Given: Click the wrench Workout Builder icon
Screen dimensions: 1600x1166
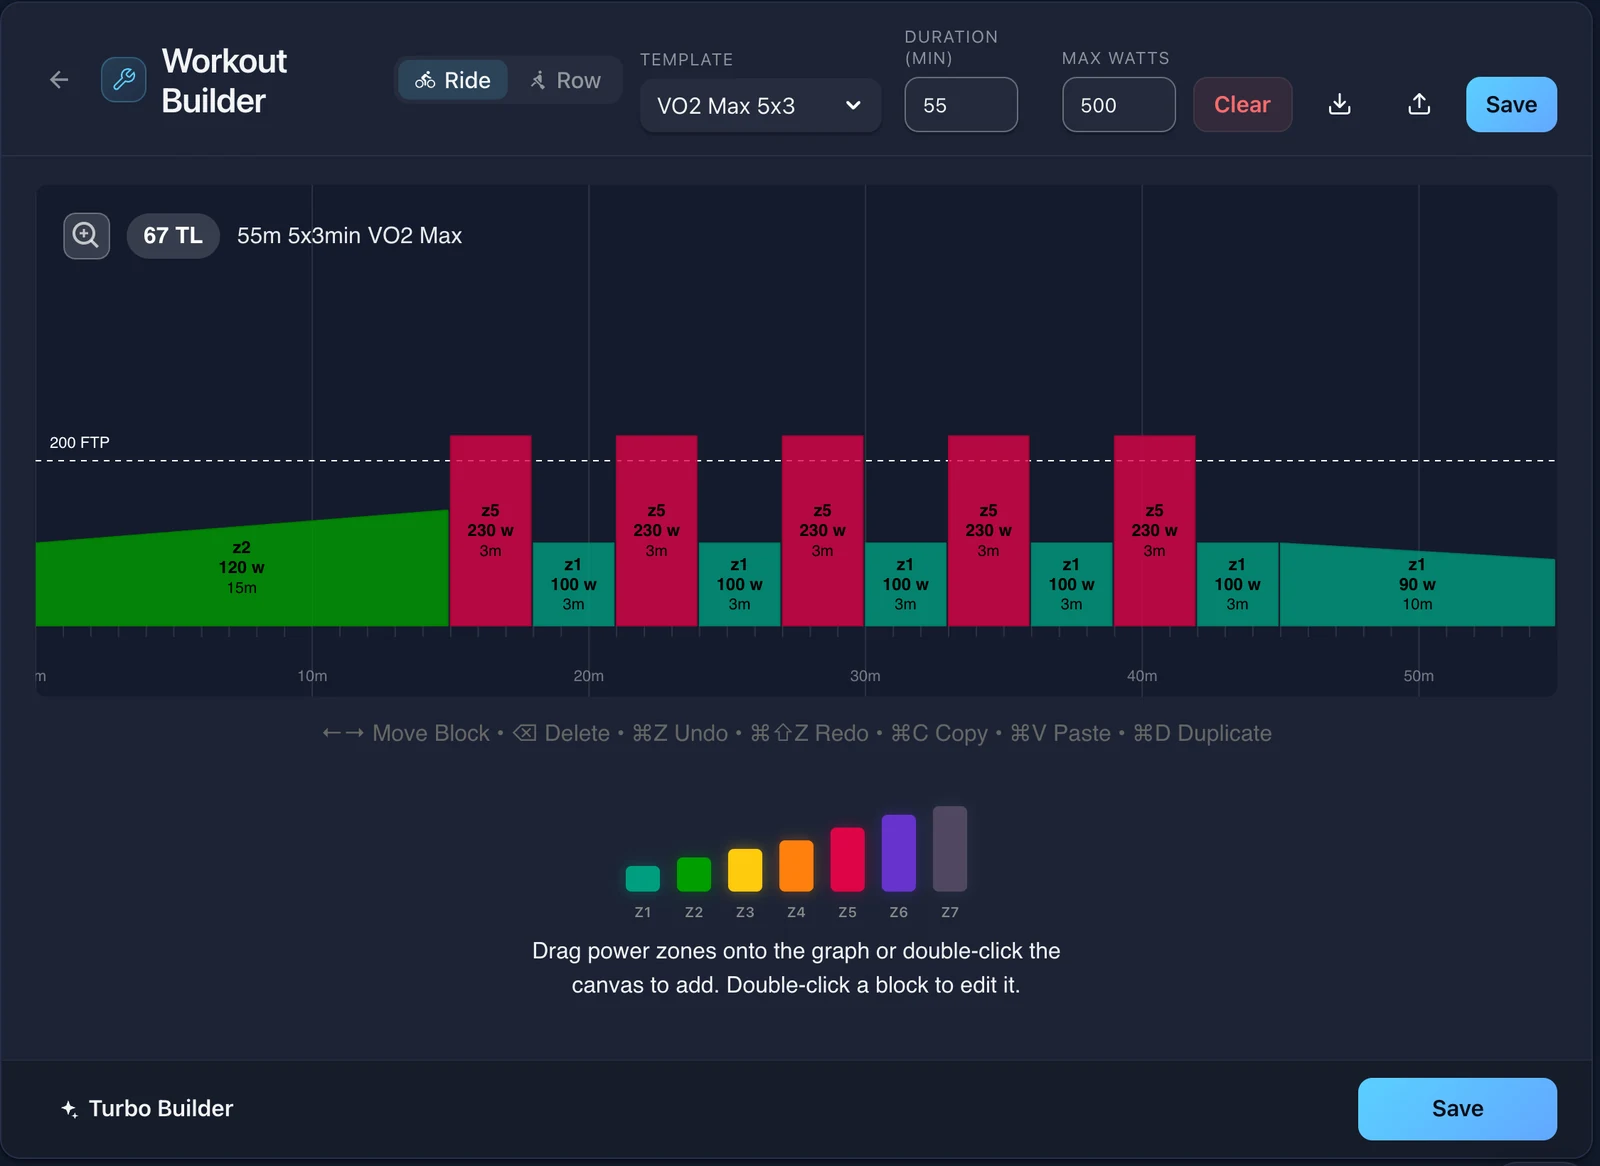Looking at the screenshot, I should pos(124,80).
